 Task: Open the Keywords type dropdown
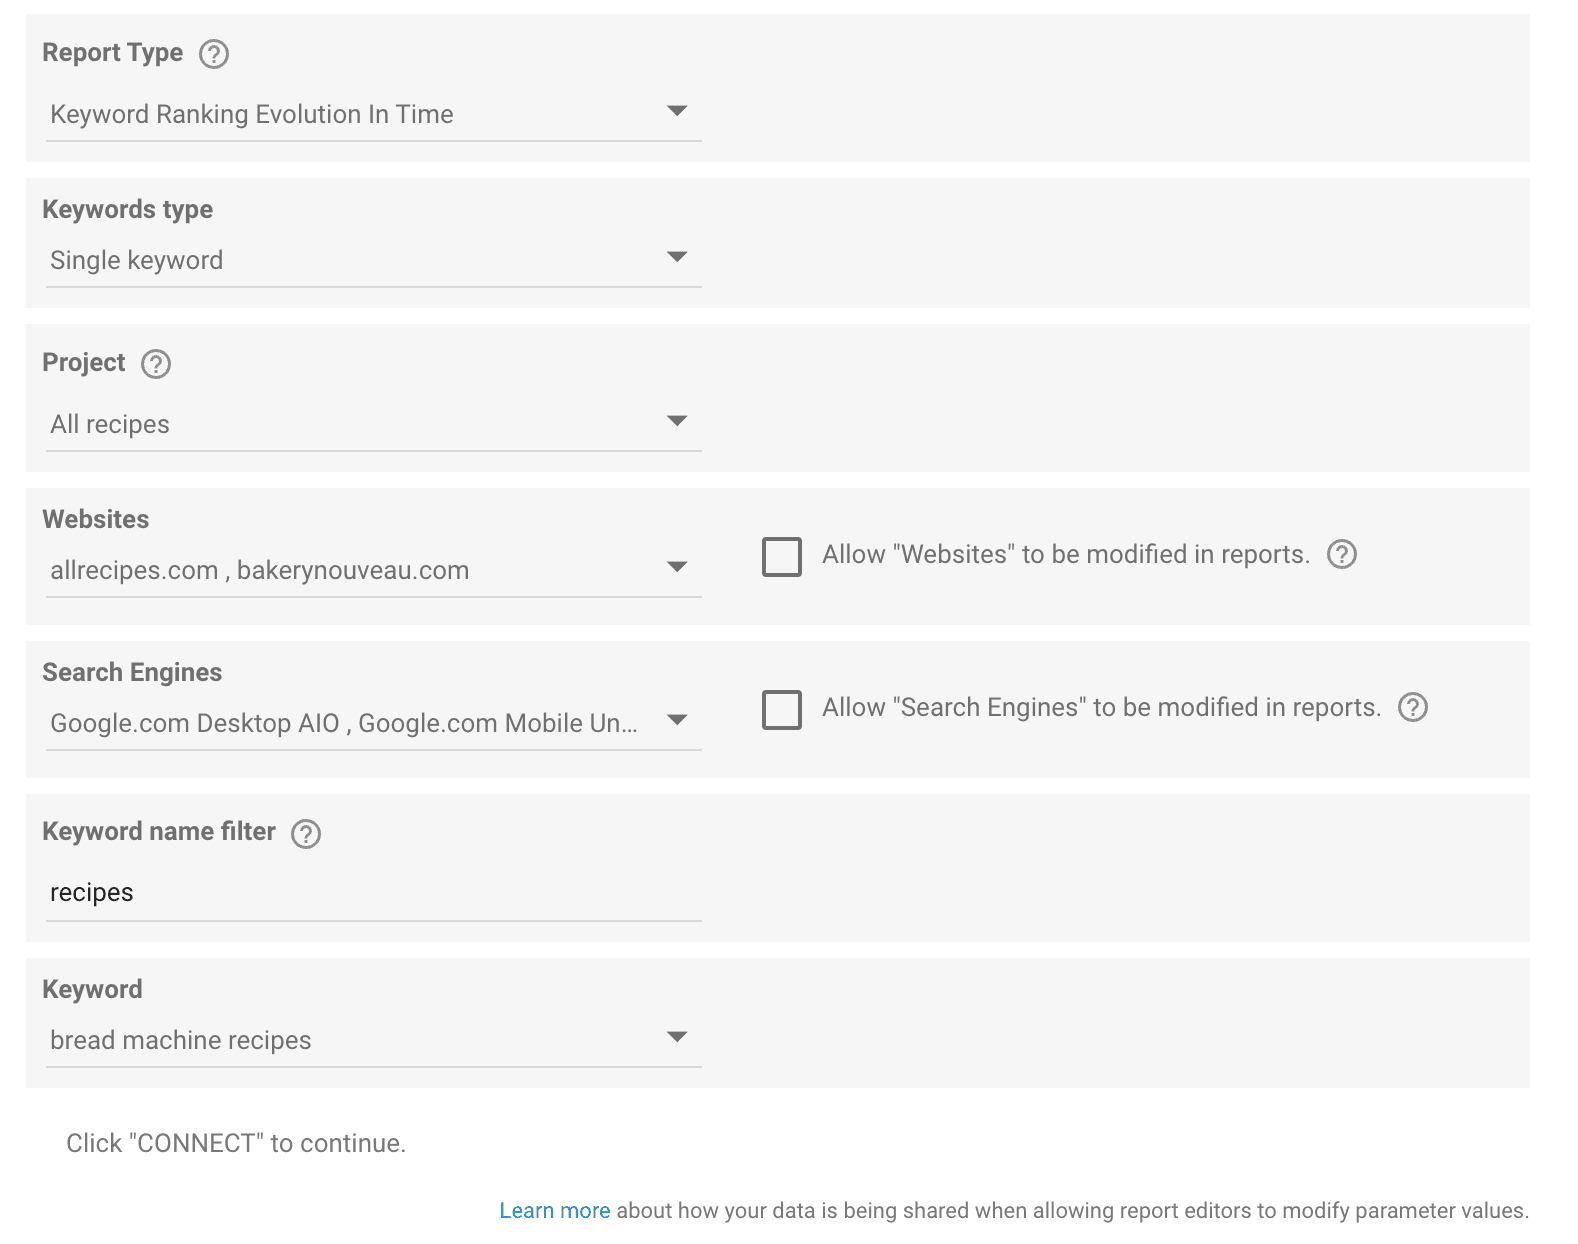click(374, 260)
